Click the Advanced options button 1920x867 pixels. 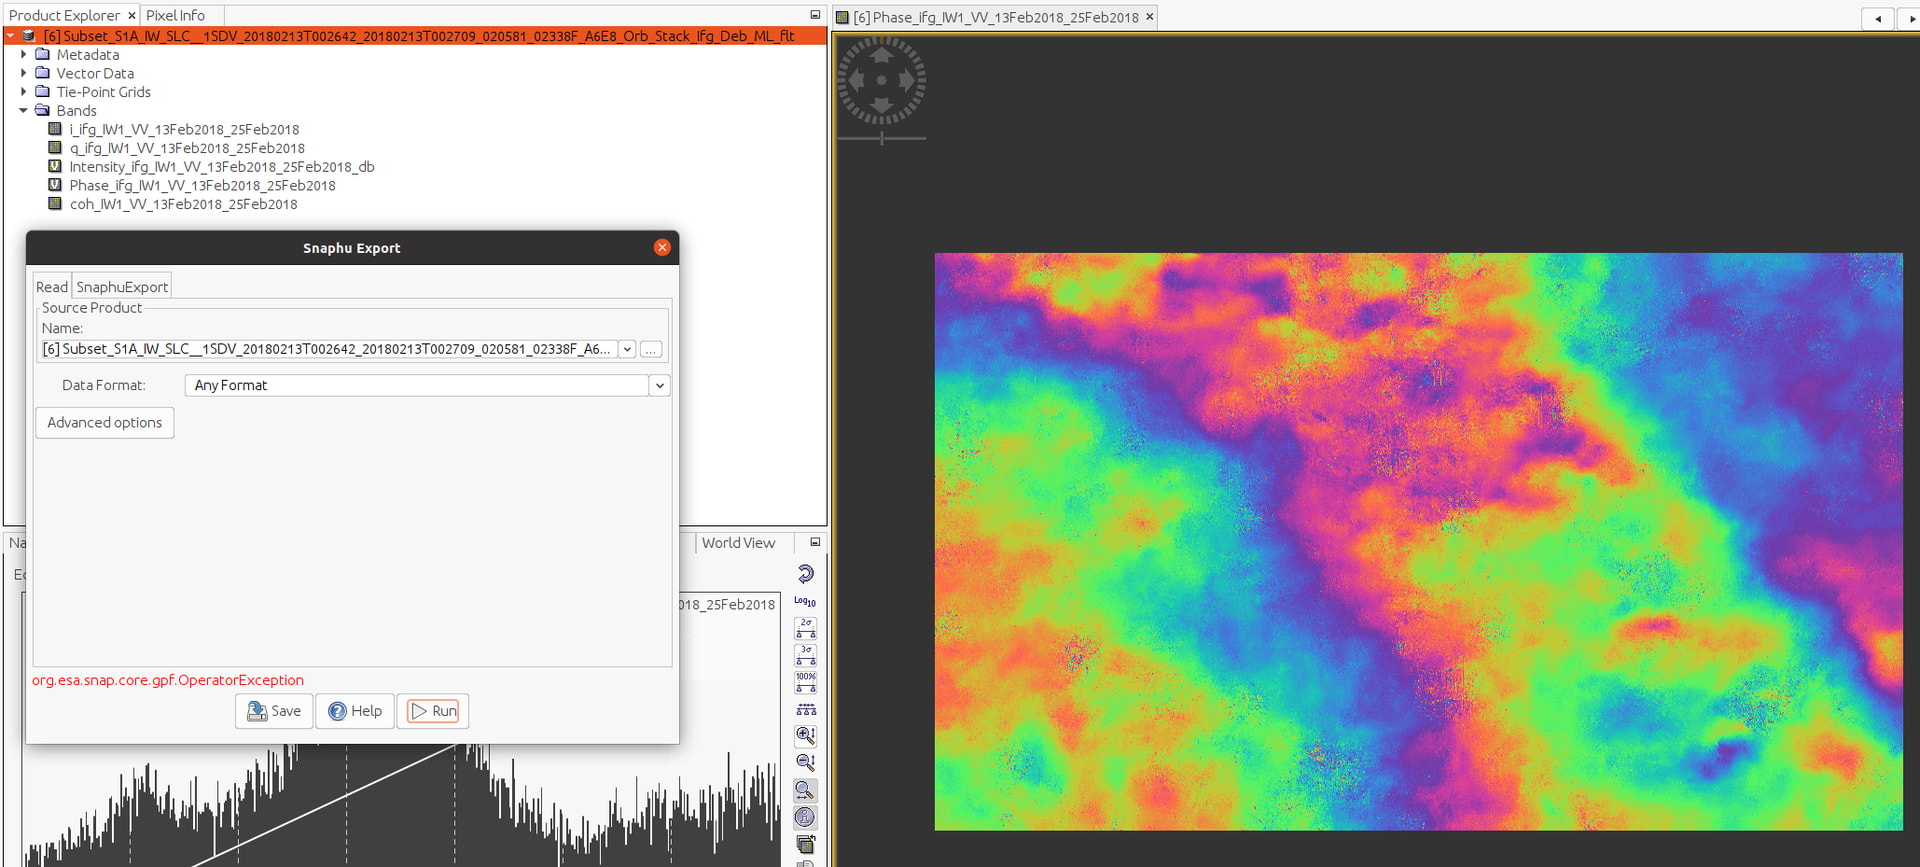(x=105, y=423)
